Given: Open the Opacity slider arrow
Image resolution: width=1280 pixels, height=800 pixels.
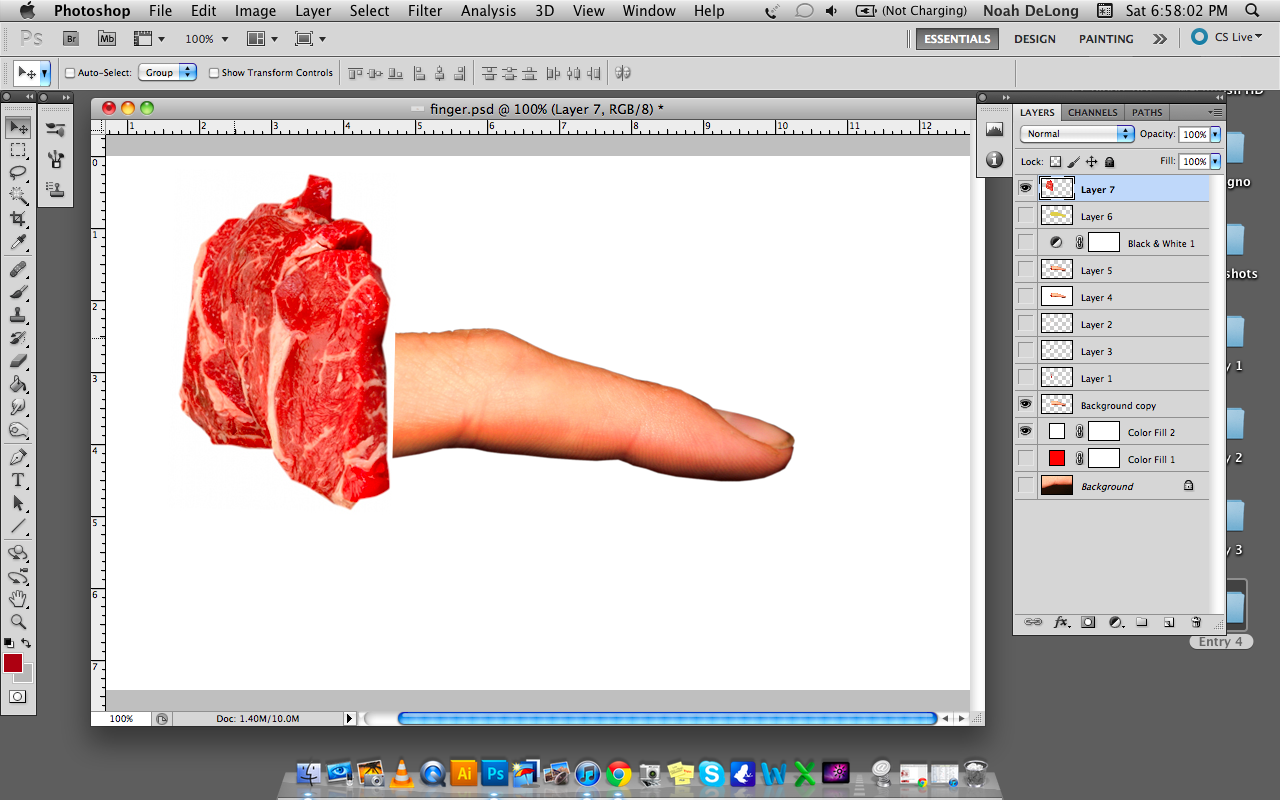Looking at the screenshot, I should coord(1215,134).
